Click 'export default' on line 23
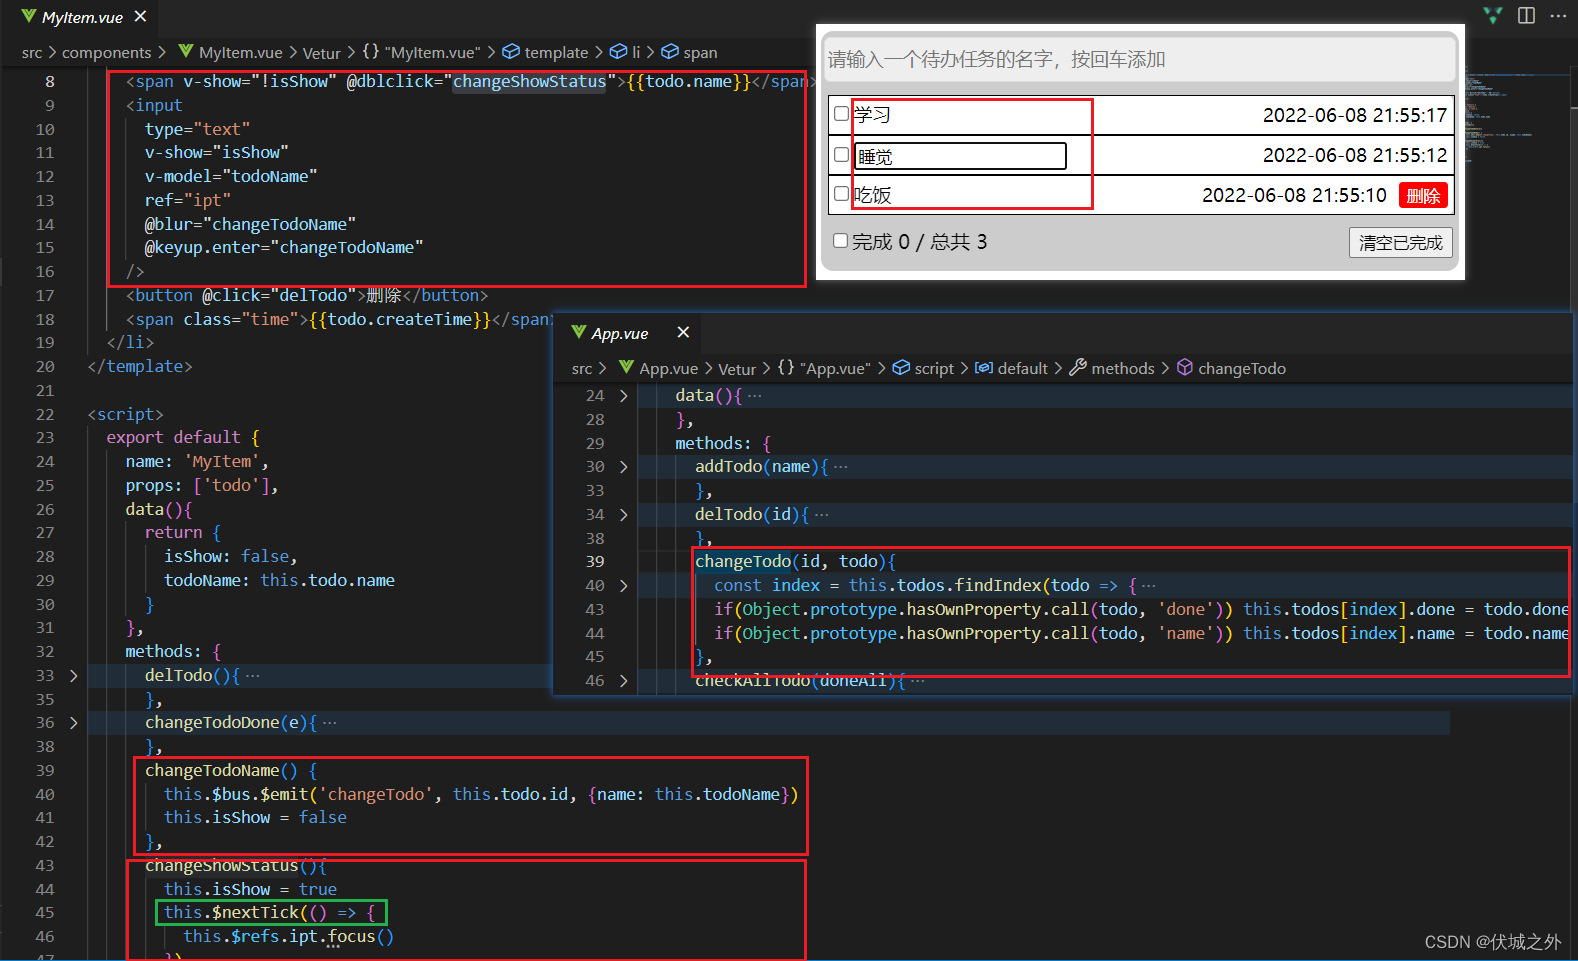Image resolution: width=1578 pixels, height=961 pixels. click(x=174, y=437)
